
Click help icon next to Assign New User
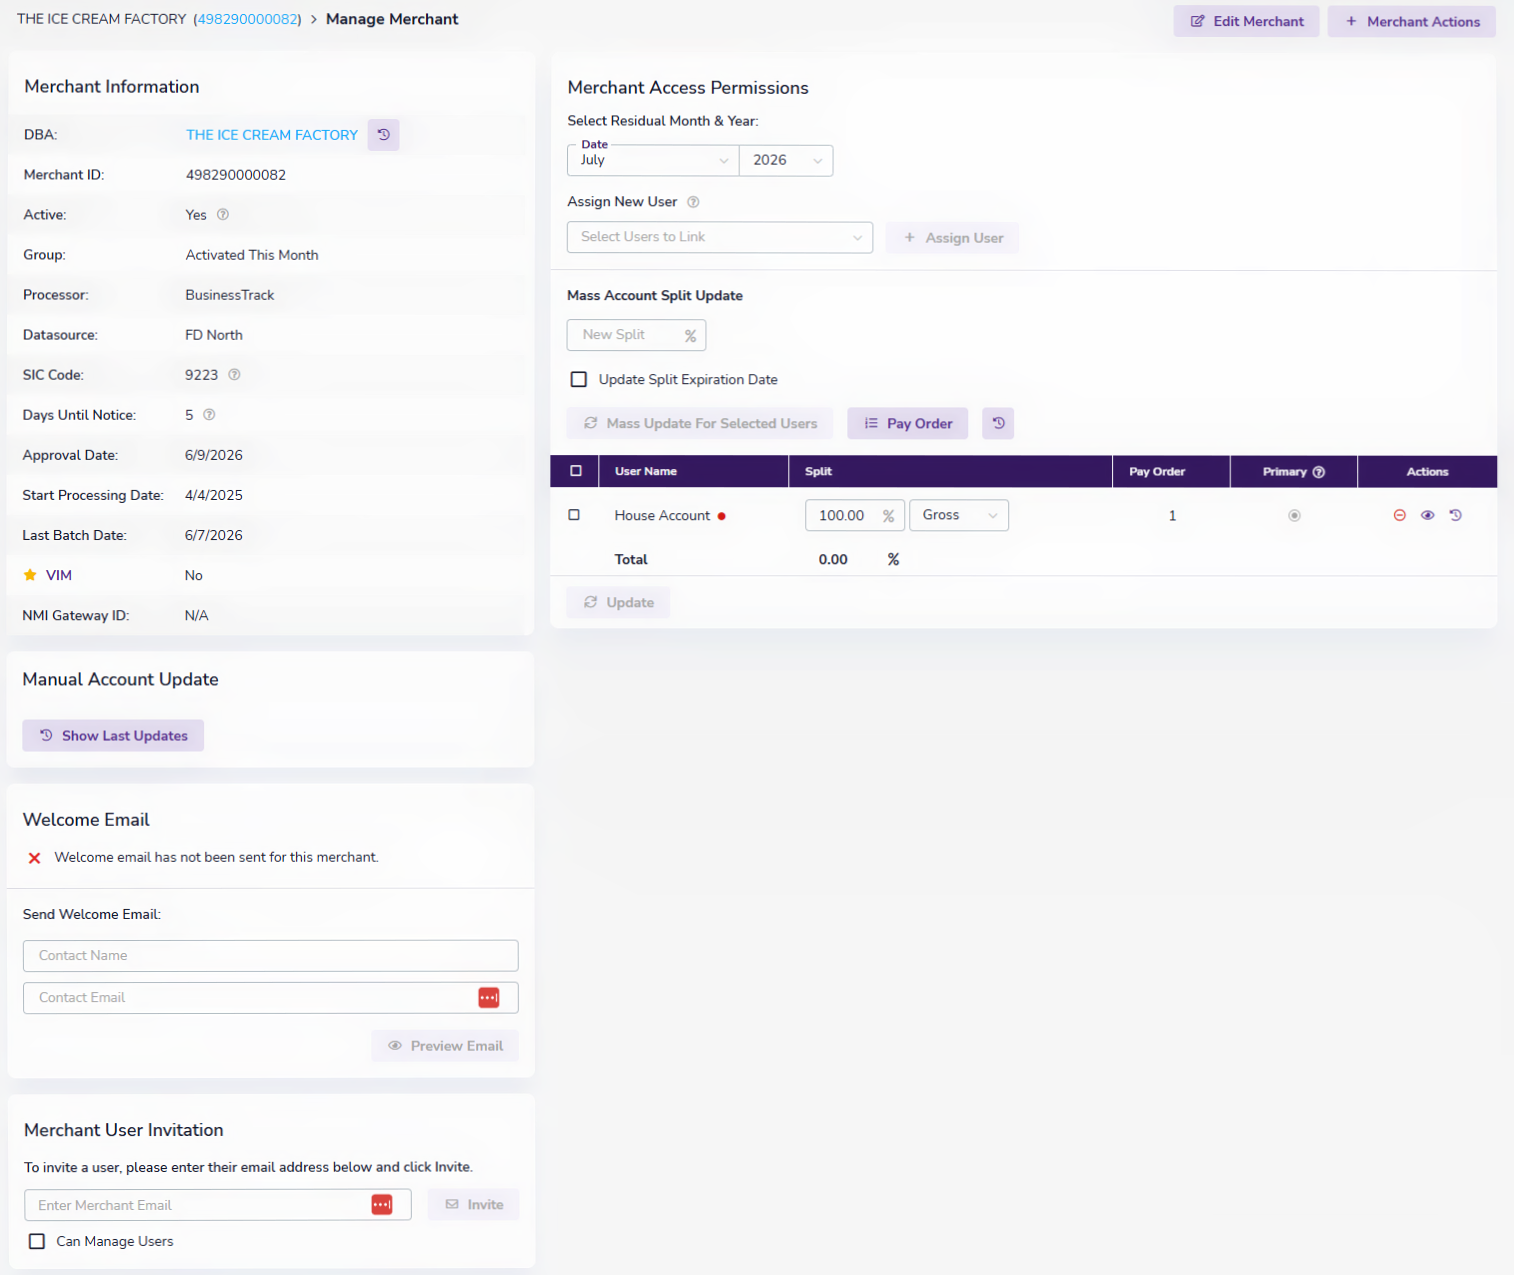[x=693, y=202]
